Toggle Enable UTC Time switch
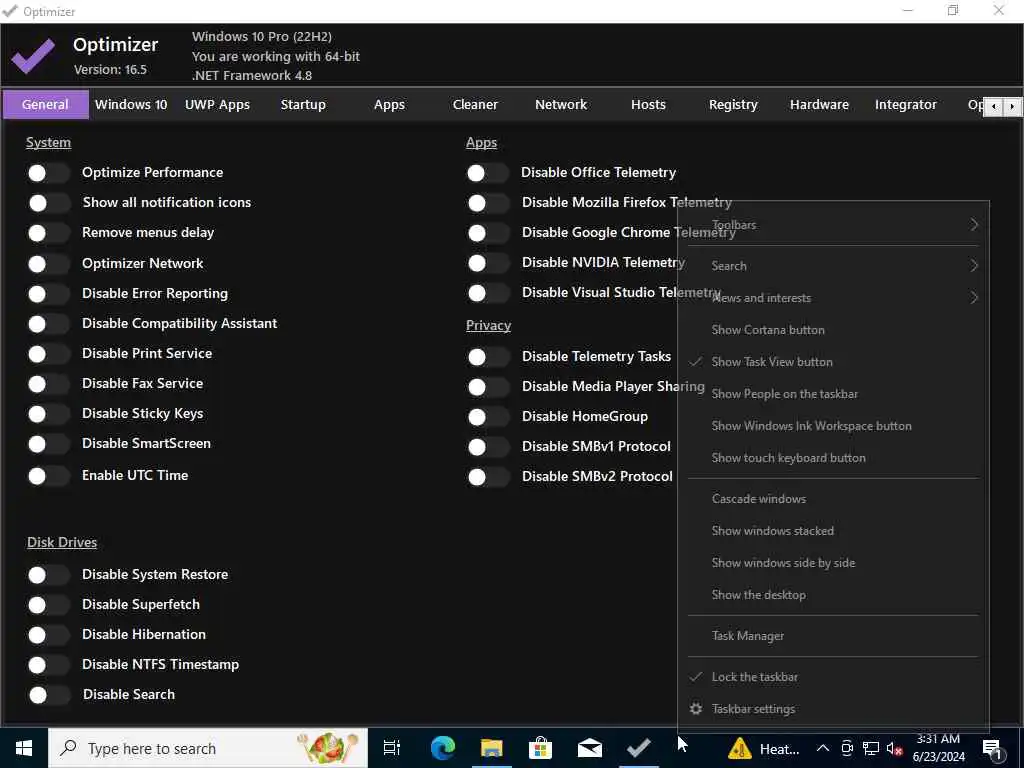 coord(48,476)
